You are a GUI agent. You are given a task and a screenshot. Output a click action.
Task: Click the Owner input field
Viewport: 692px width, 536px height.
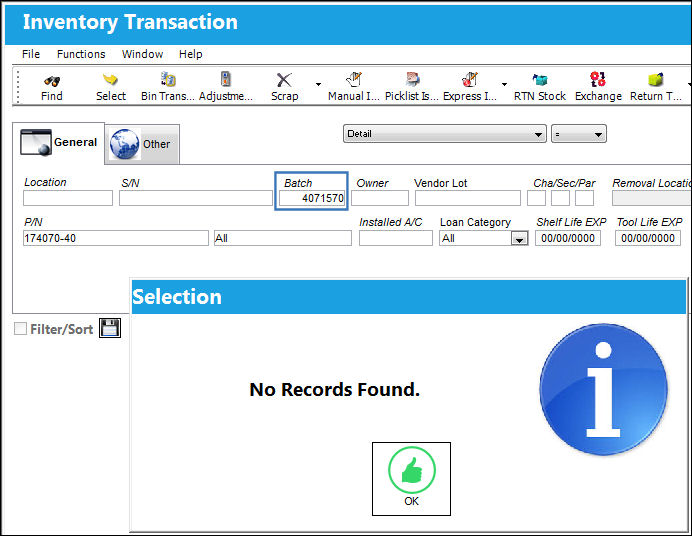tap(380, 198)
